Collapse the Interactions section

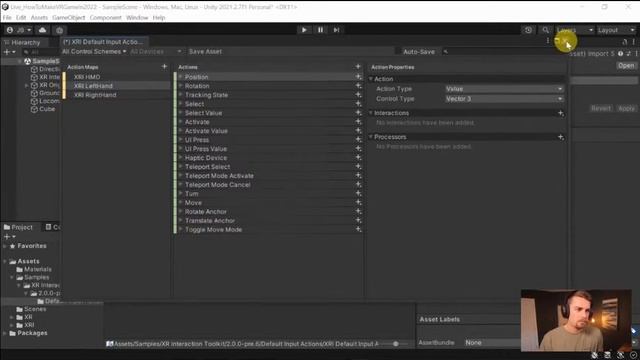(371, 113)
